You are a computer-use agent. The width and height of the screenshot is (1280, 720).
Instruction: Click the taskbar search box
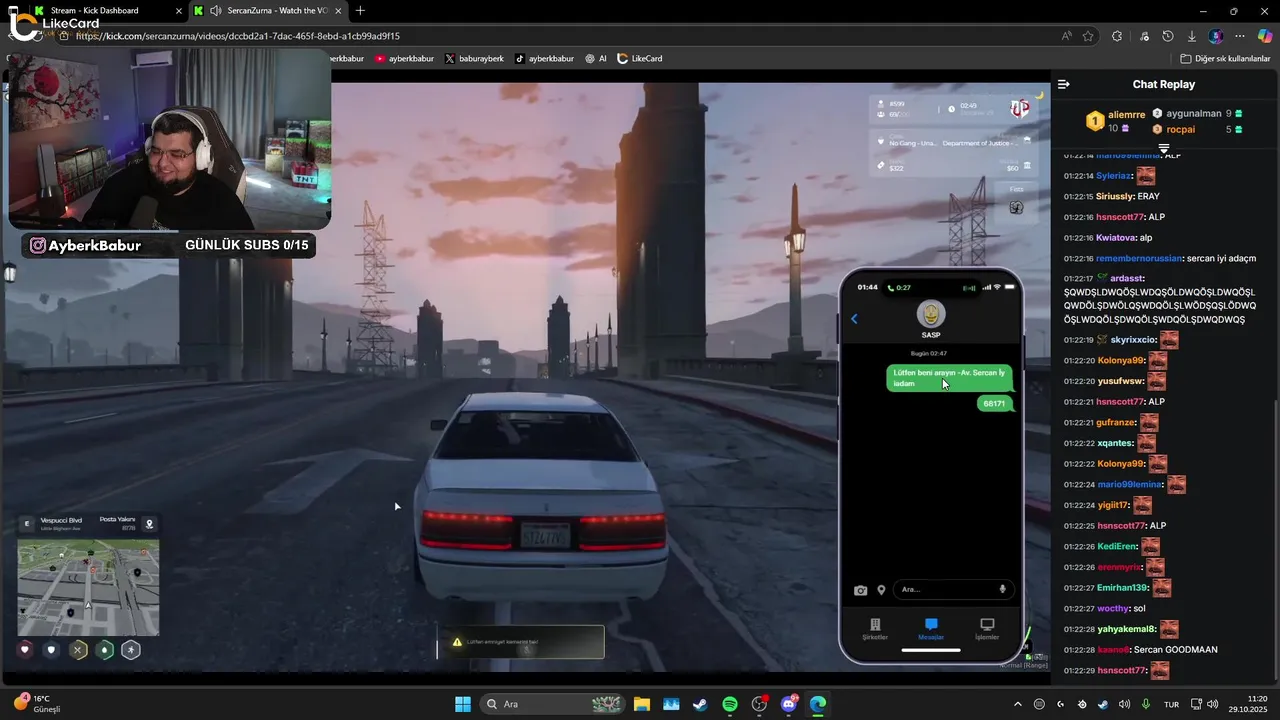[553, 704]
